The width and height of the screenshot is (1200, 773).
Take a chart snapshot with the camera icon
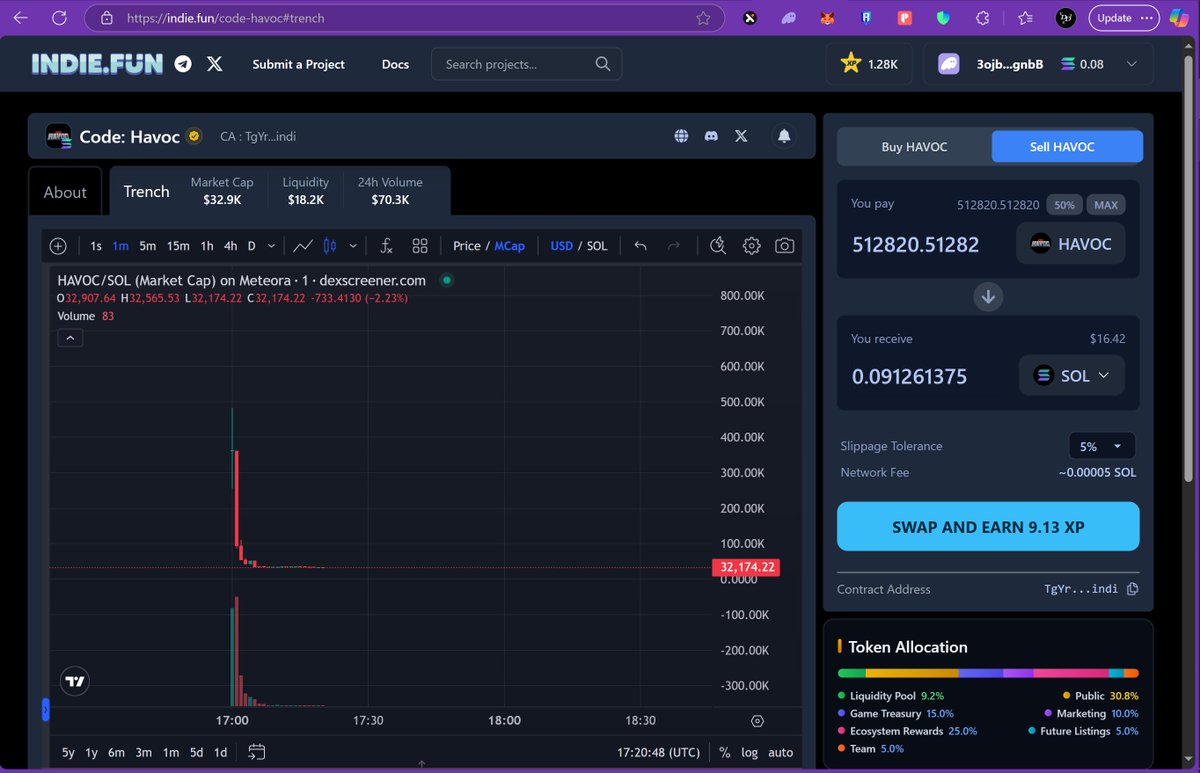785,246
